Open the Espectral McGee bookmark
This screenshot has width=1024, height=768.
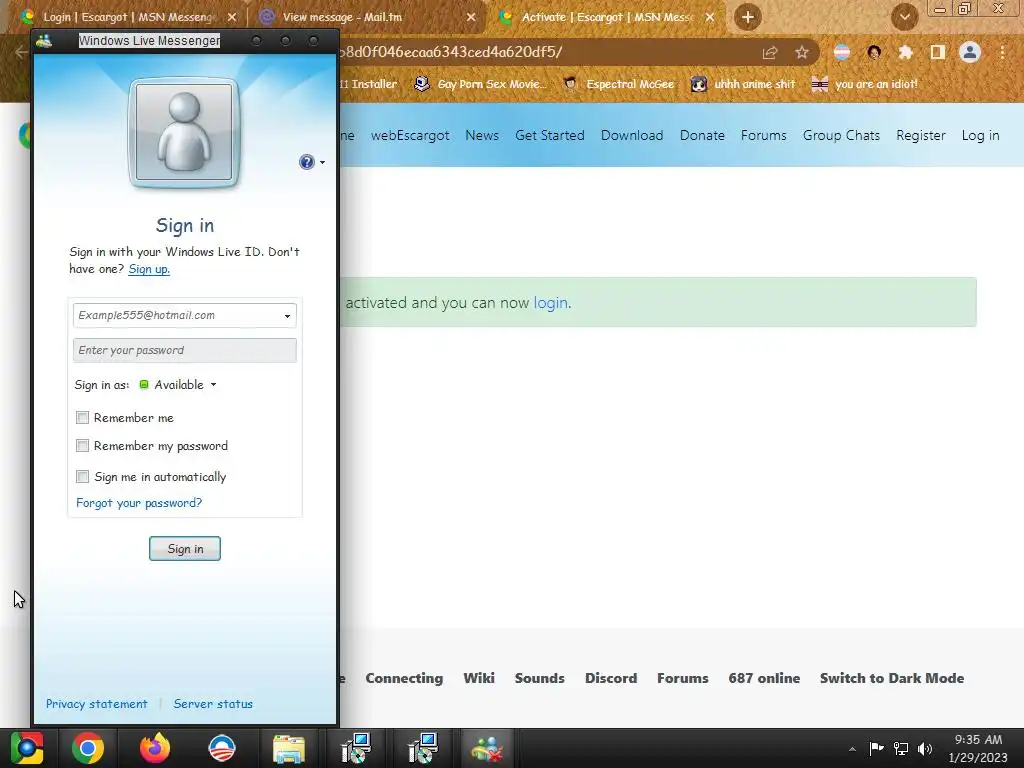[x=618, y=84]
